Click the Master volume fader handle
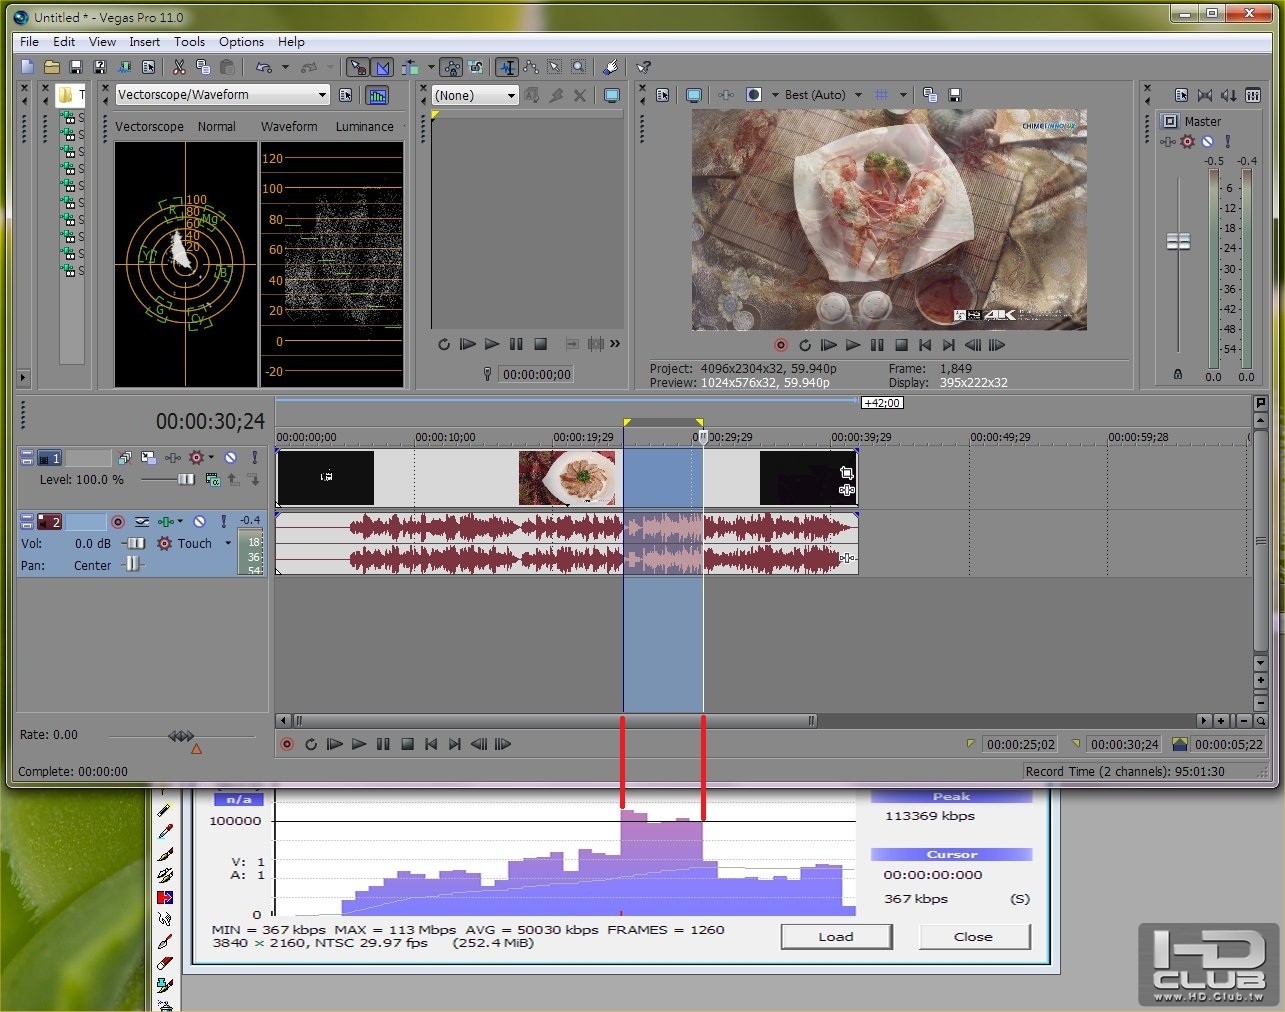The image size is (1285, 1012). click(x=1178, y=241)
